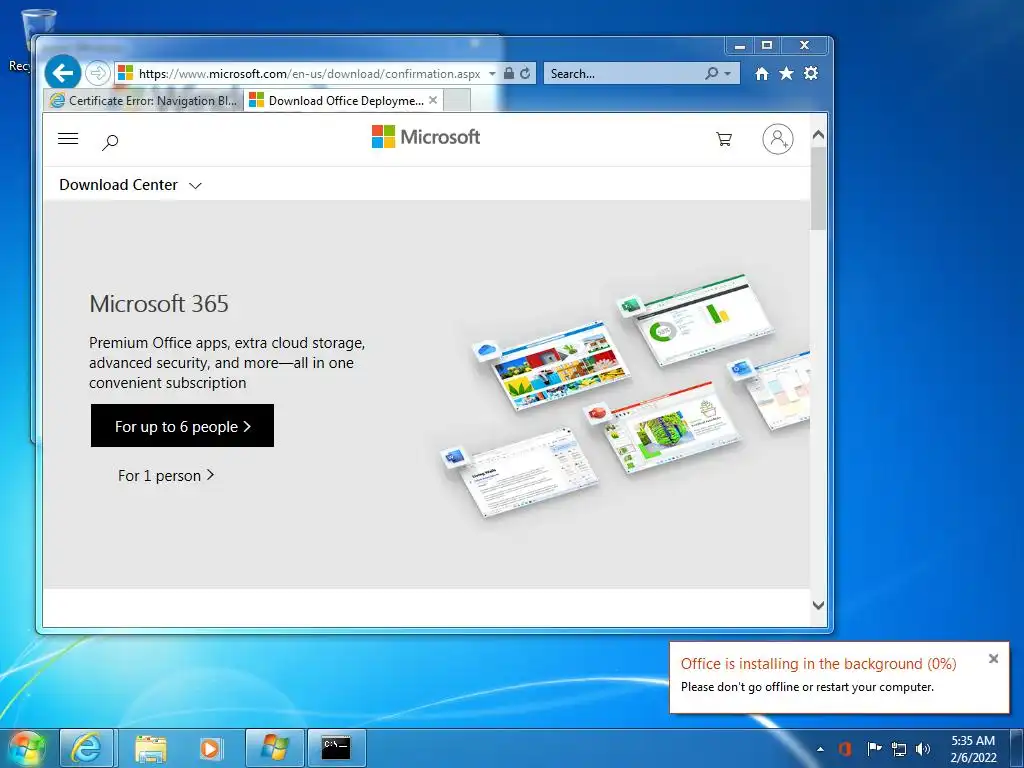Viewport: 1024px width, 768px height.
Task: Click the Show desktop button on the taskbar
Action: pos(1016,748)
